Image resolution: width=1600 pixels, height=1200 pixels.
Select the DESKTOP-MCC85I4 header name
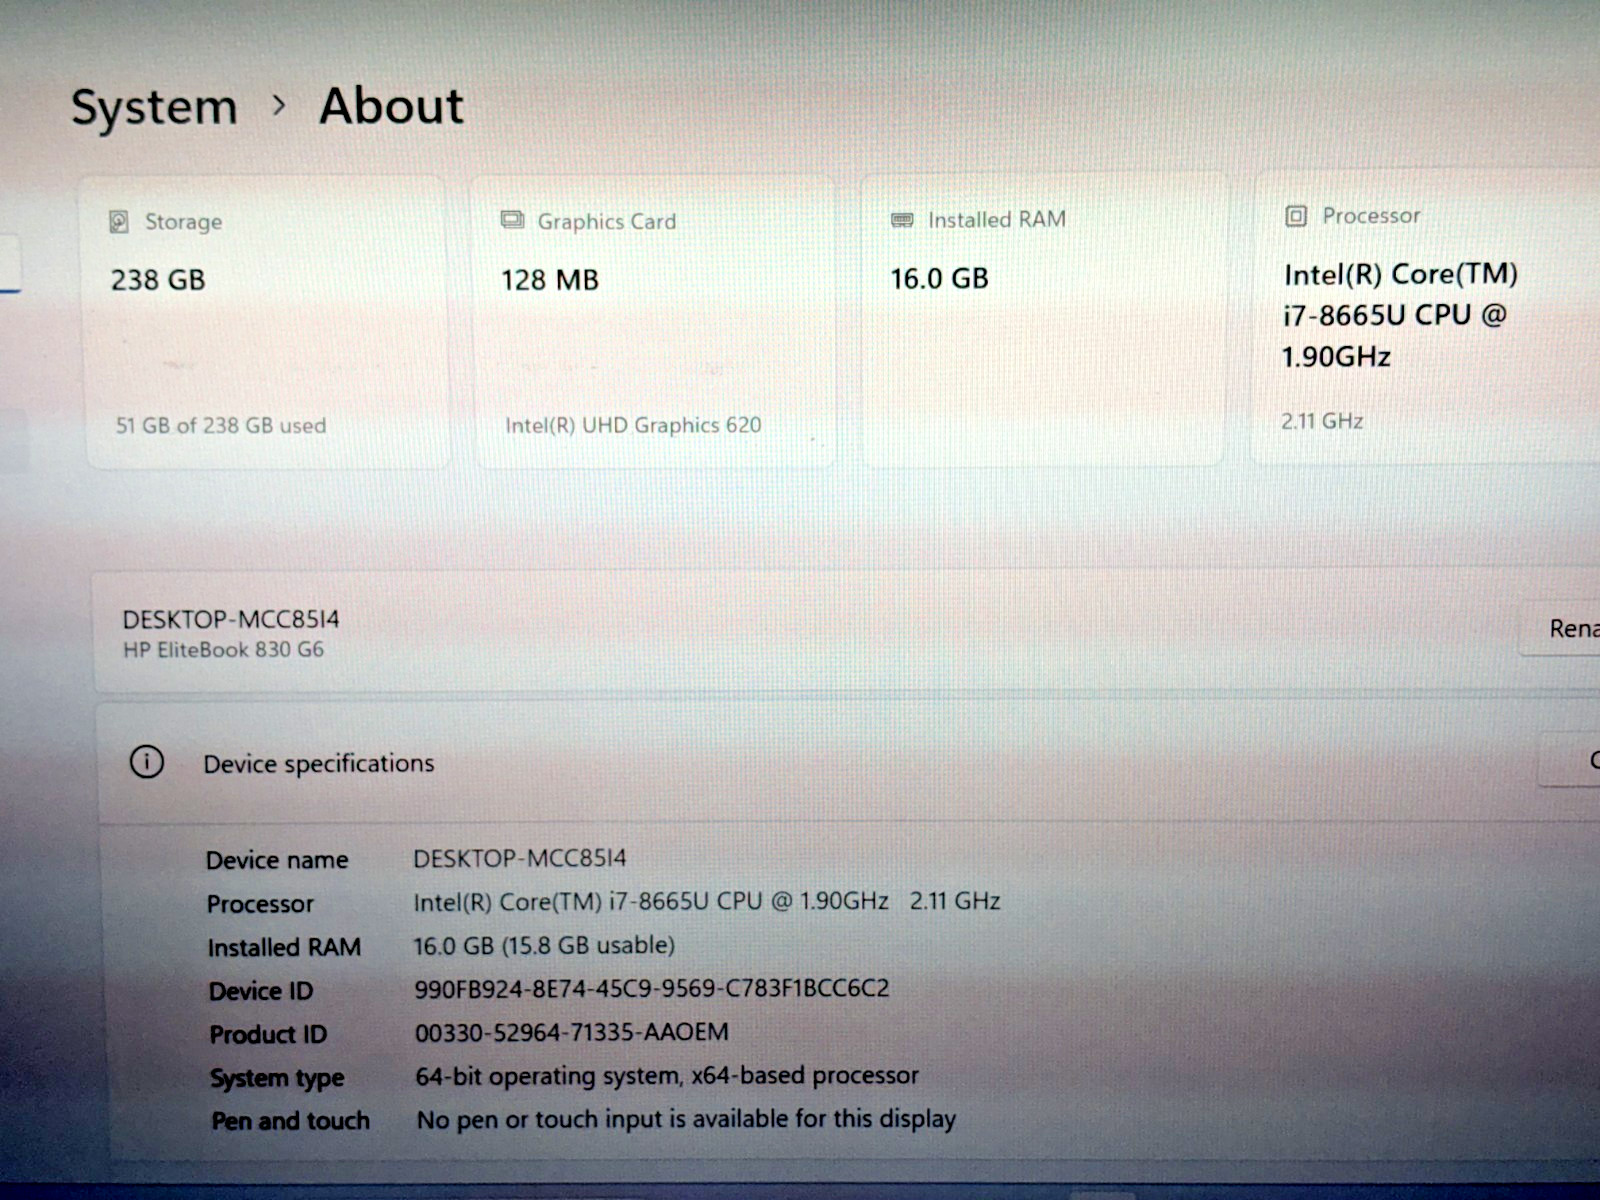point(231,619)
